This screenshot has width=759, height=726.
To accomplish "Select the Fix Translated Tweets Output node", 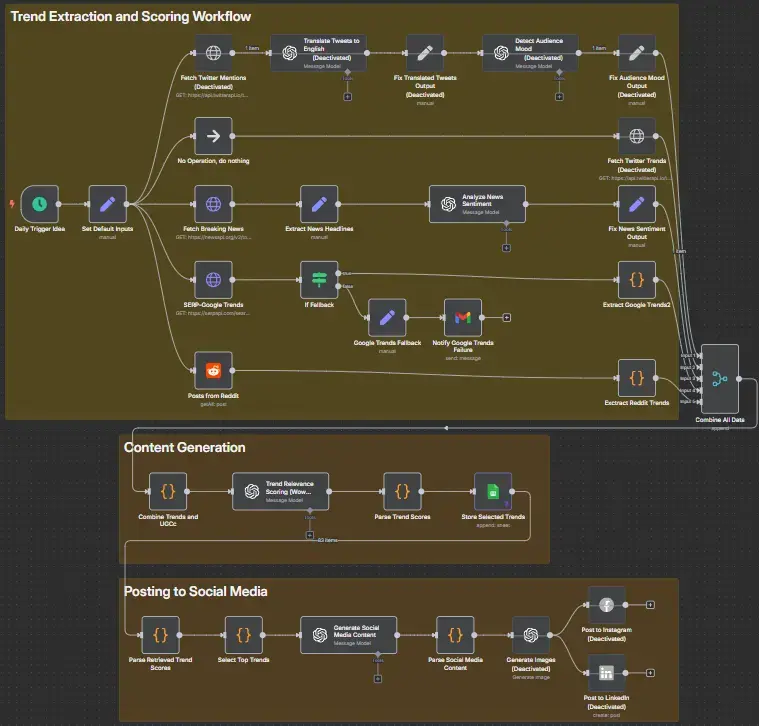I will coord(425,53).
